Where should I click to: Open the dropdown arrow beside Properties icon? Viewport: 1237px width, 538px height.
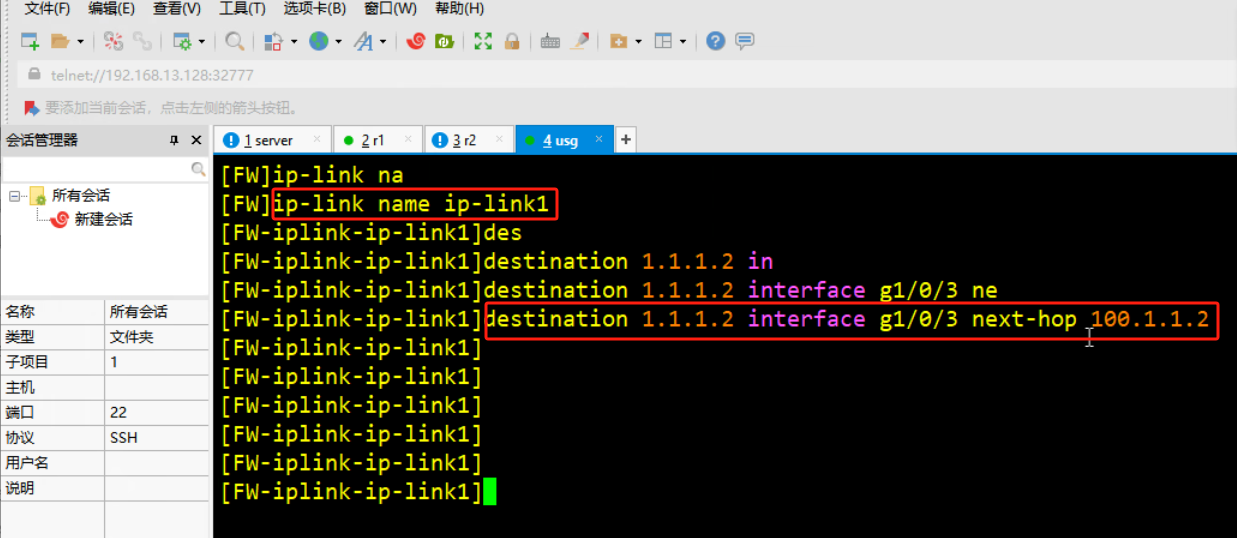point(201,41)
